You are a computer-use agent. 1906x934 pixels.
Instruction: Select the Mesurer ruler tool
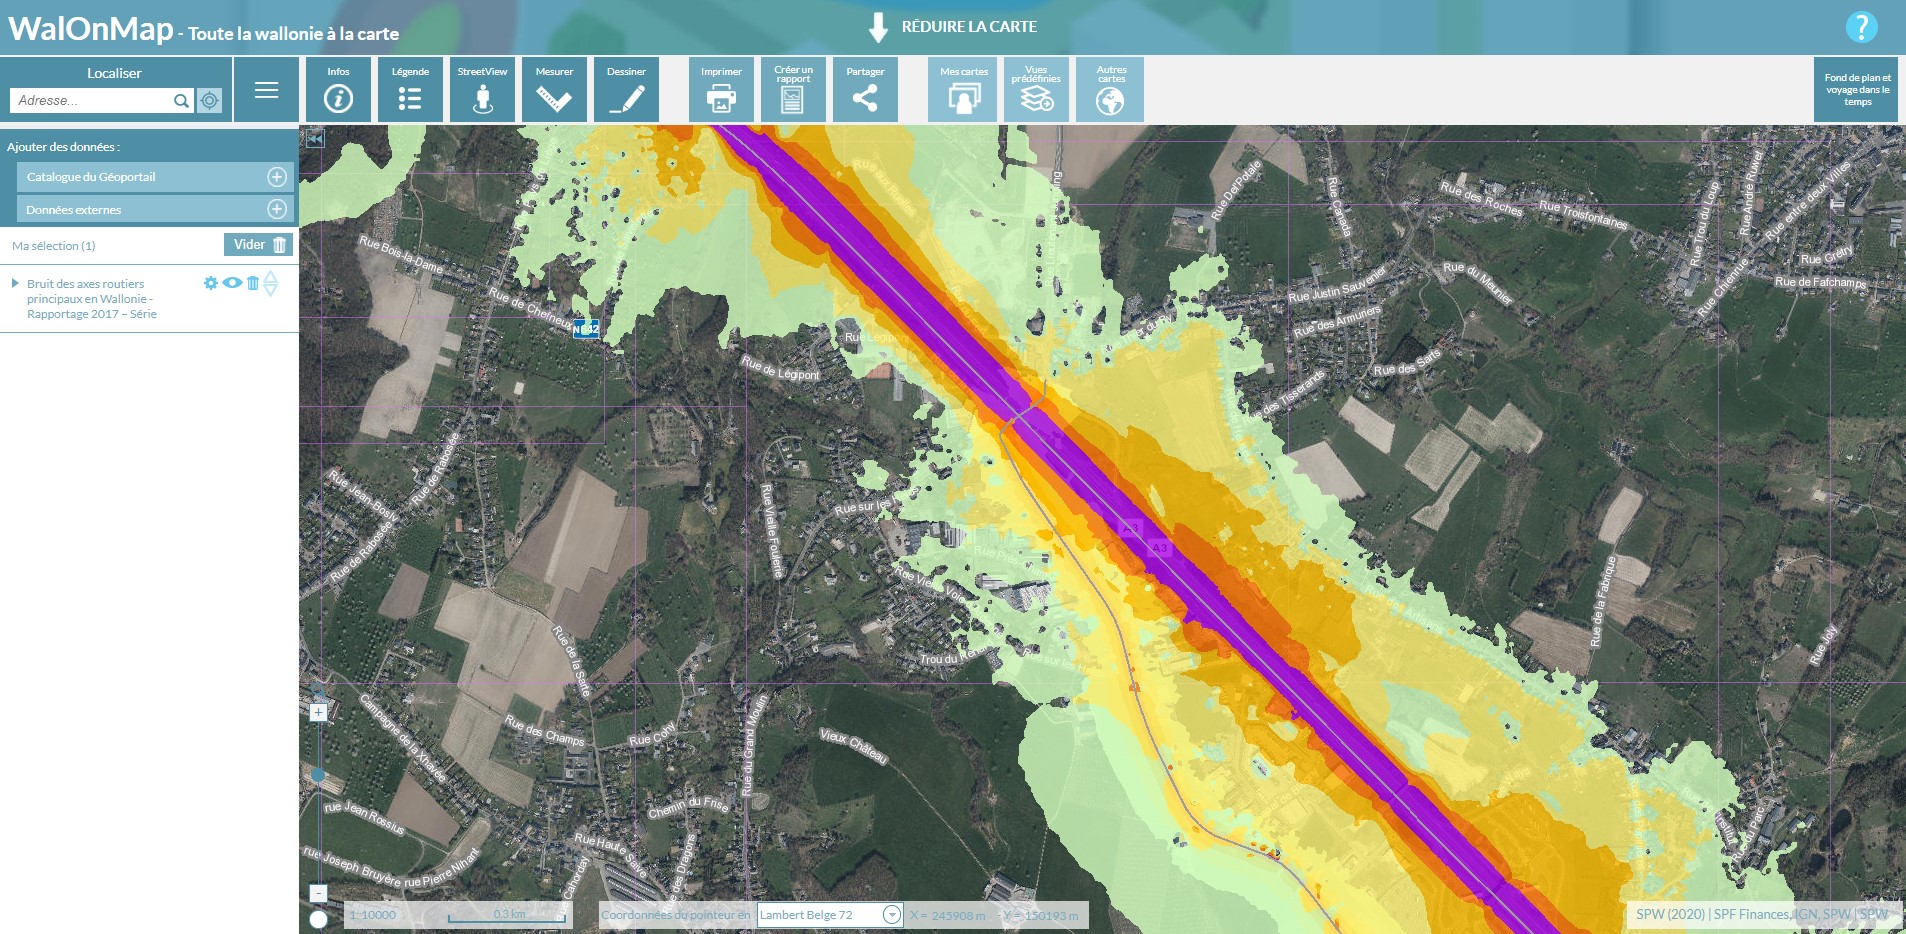coord(554,90)
